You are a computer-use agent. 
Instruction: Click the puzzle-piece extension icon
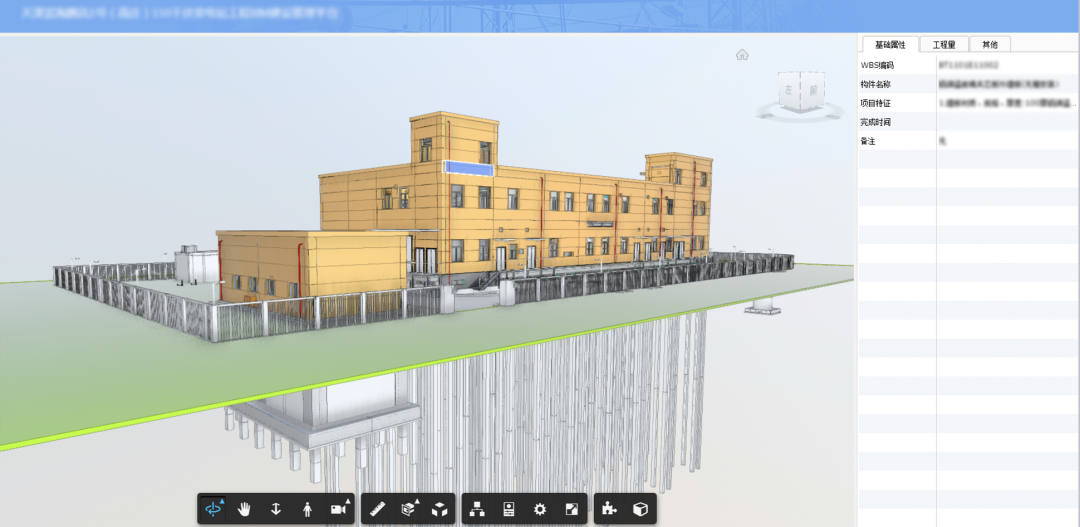point(610,509)
